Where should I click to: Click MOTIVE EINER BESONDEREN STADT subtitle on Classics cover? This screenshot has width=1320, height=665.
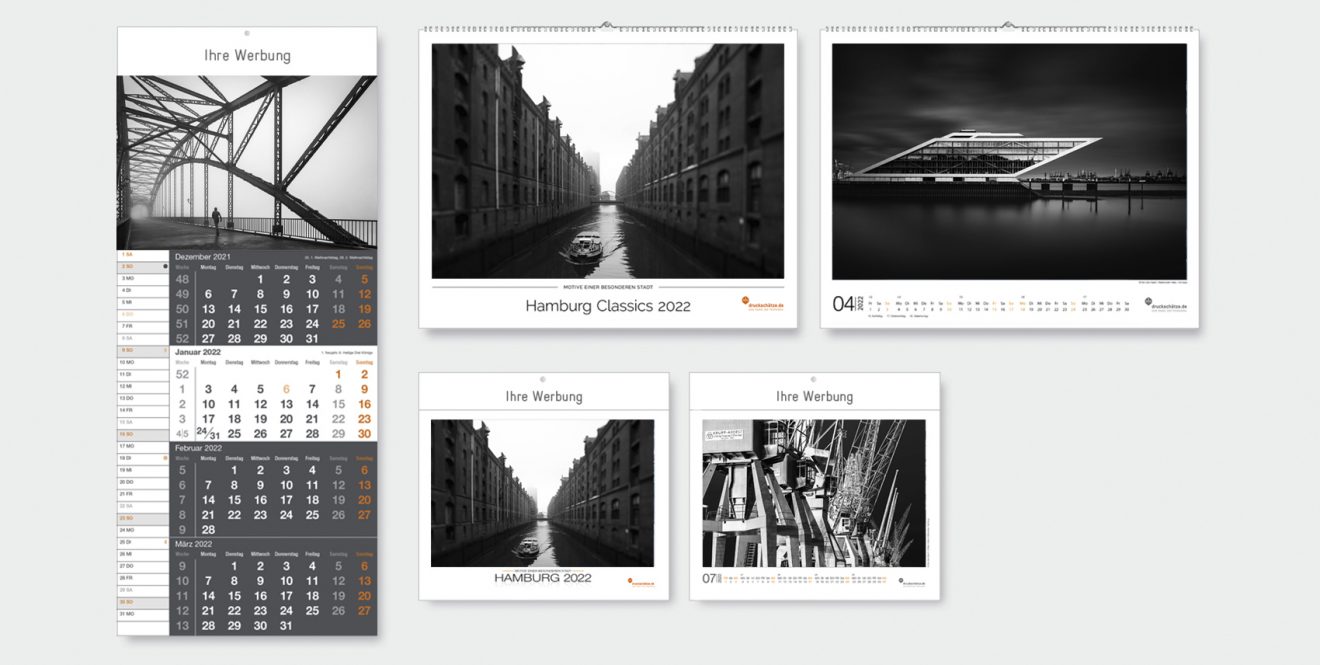click(x=608, y=287)
